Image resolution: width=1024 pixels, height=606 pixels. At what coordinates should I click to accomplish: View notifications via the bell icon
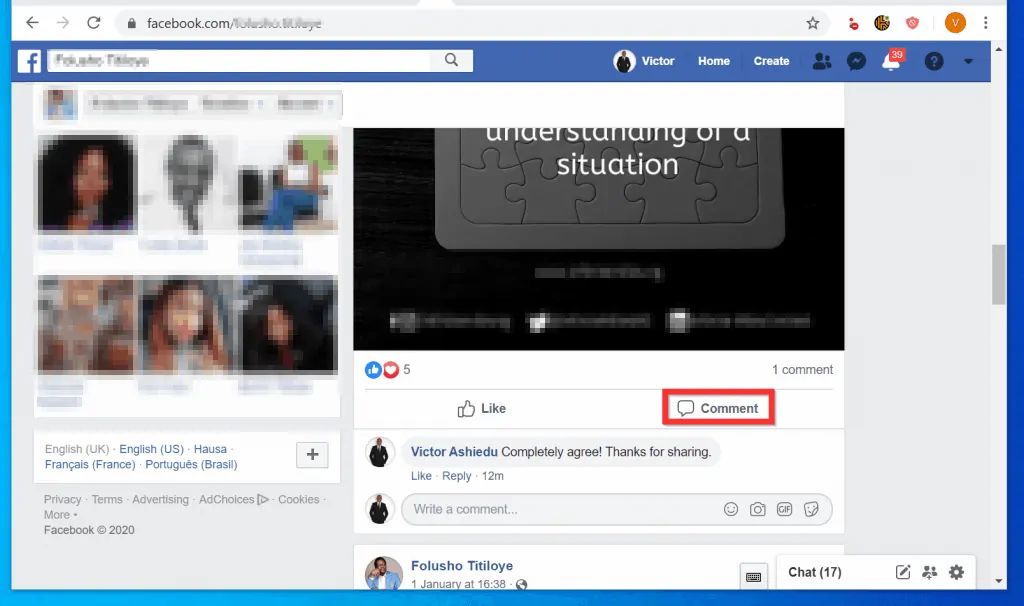(x=890, y=61)
